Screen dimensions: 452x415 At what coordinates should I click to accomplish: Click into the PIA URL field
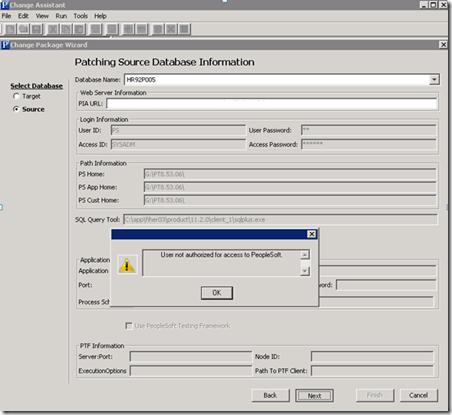(272, 104)
